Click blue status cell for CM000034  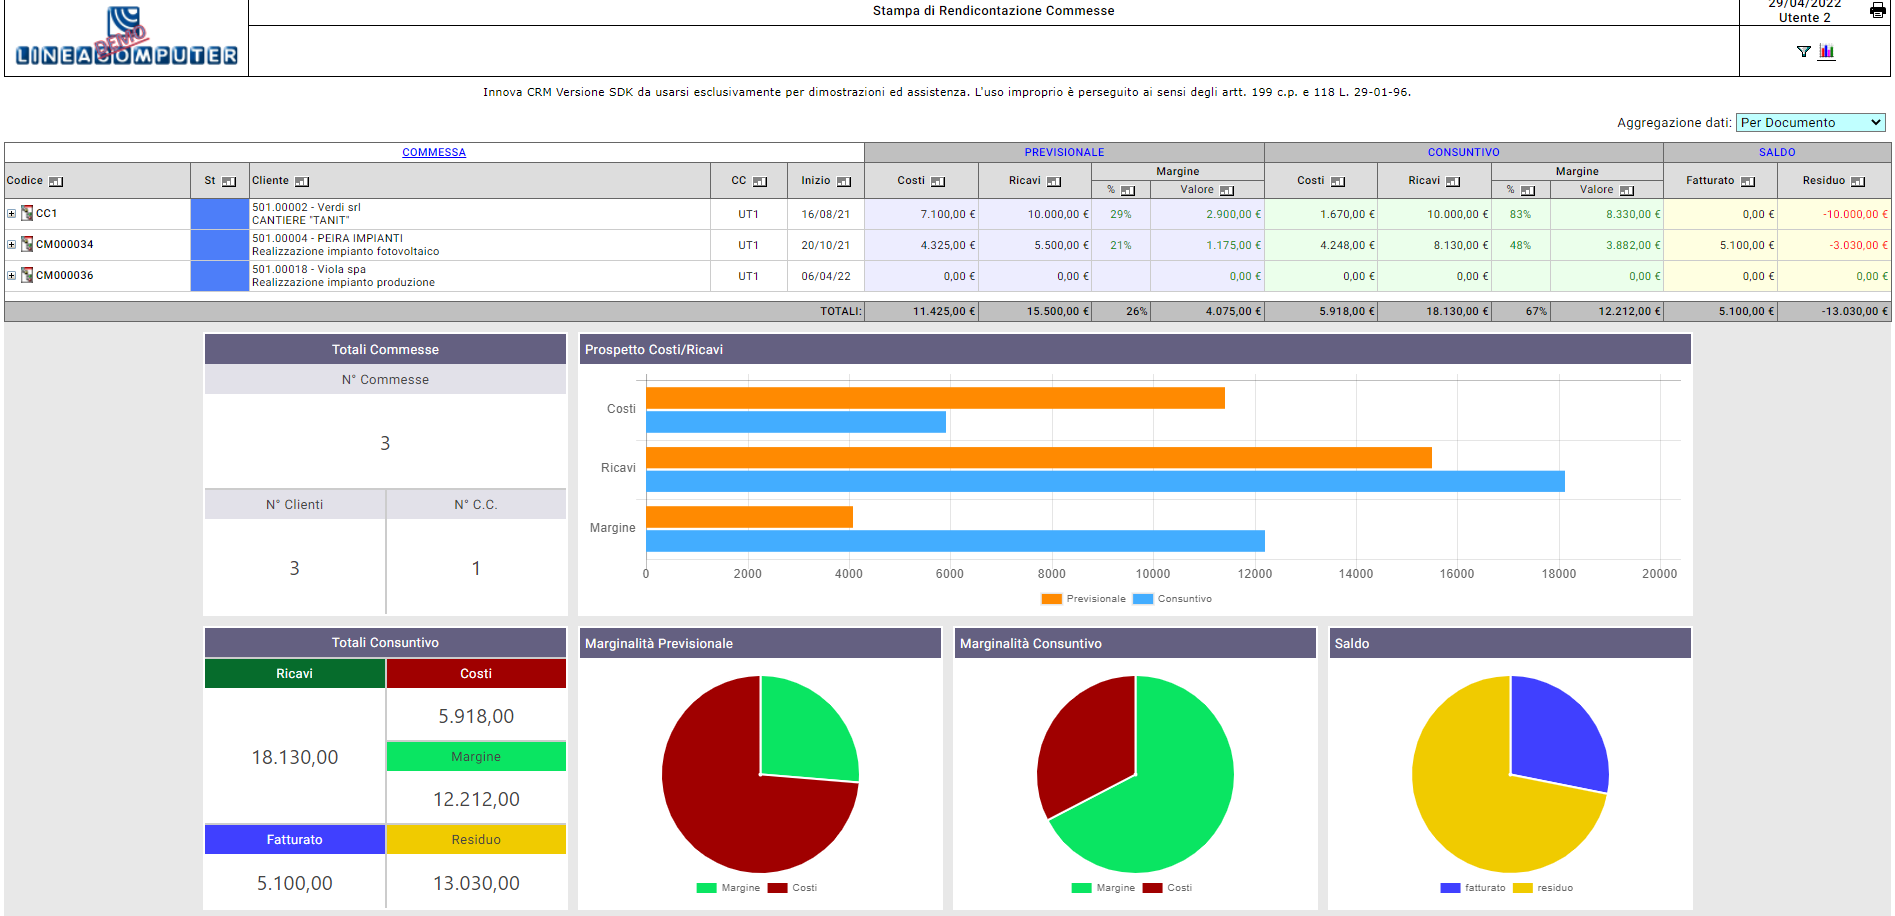pyautogui.click(x=219, y=245)
